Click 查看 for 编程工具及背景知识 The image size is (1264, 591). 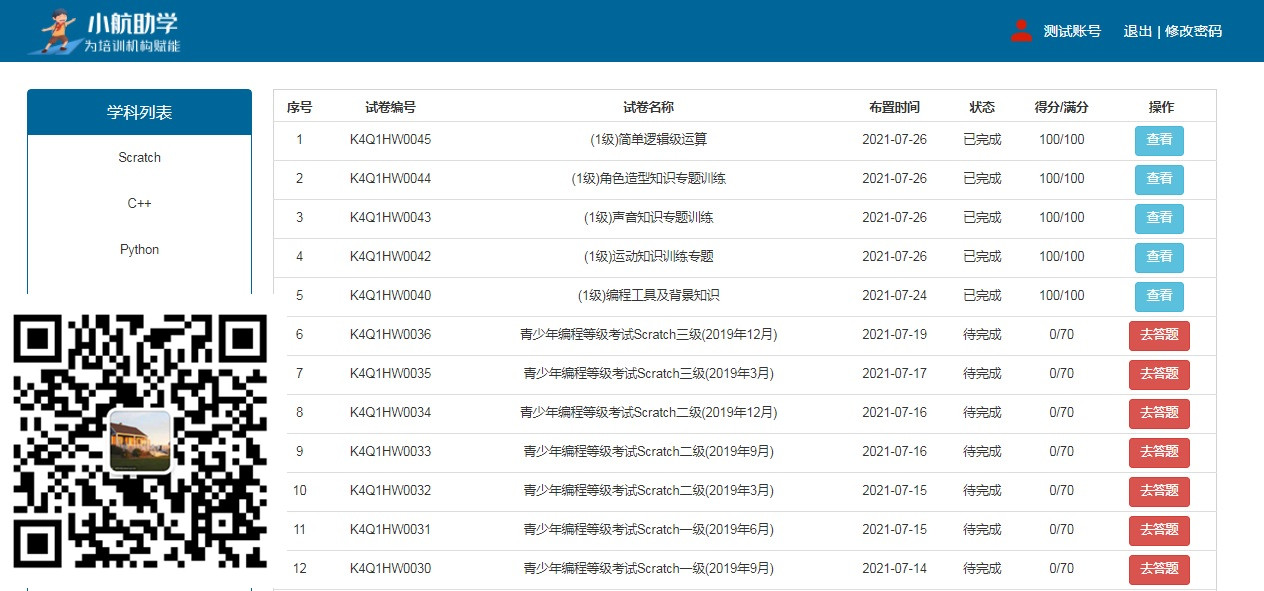click(x=1159, y=296)
